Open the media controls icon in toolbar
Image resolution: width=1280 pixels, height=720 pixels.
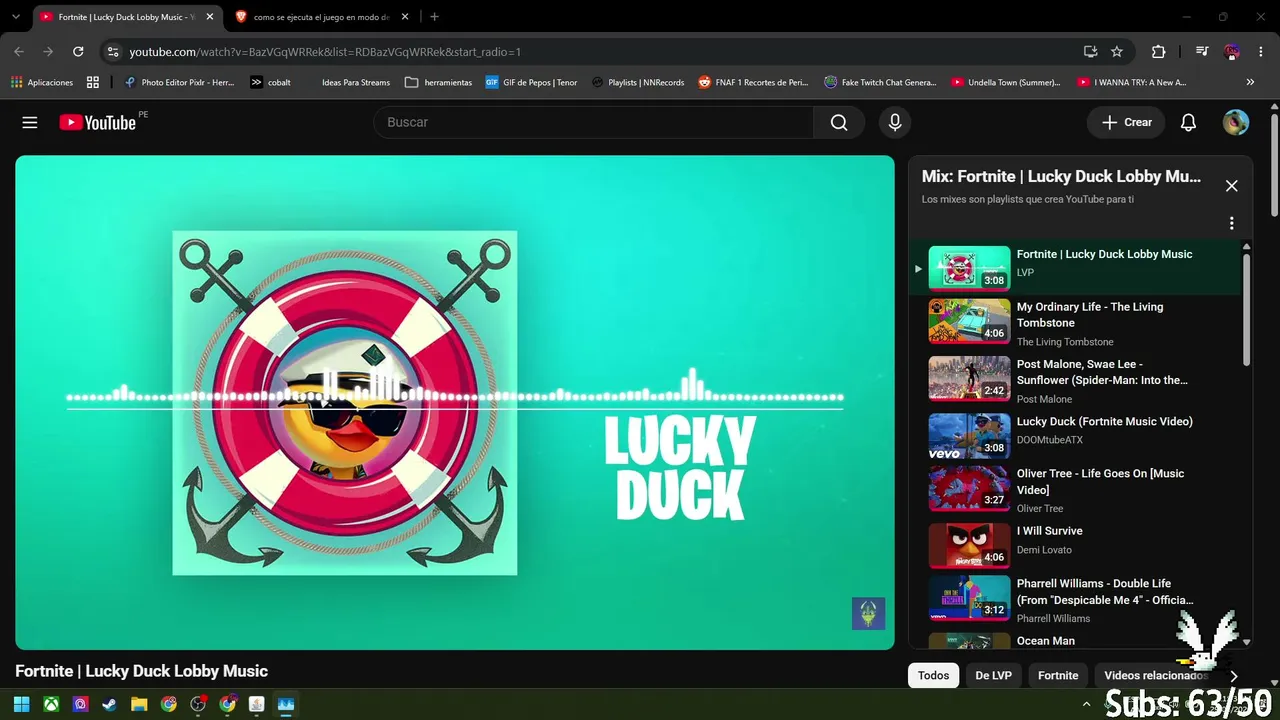point(1202,51)
